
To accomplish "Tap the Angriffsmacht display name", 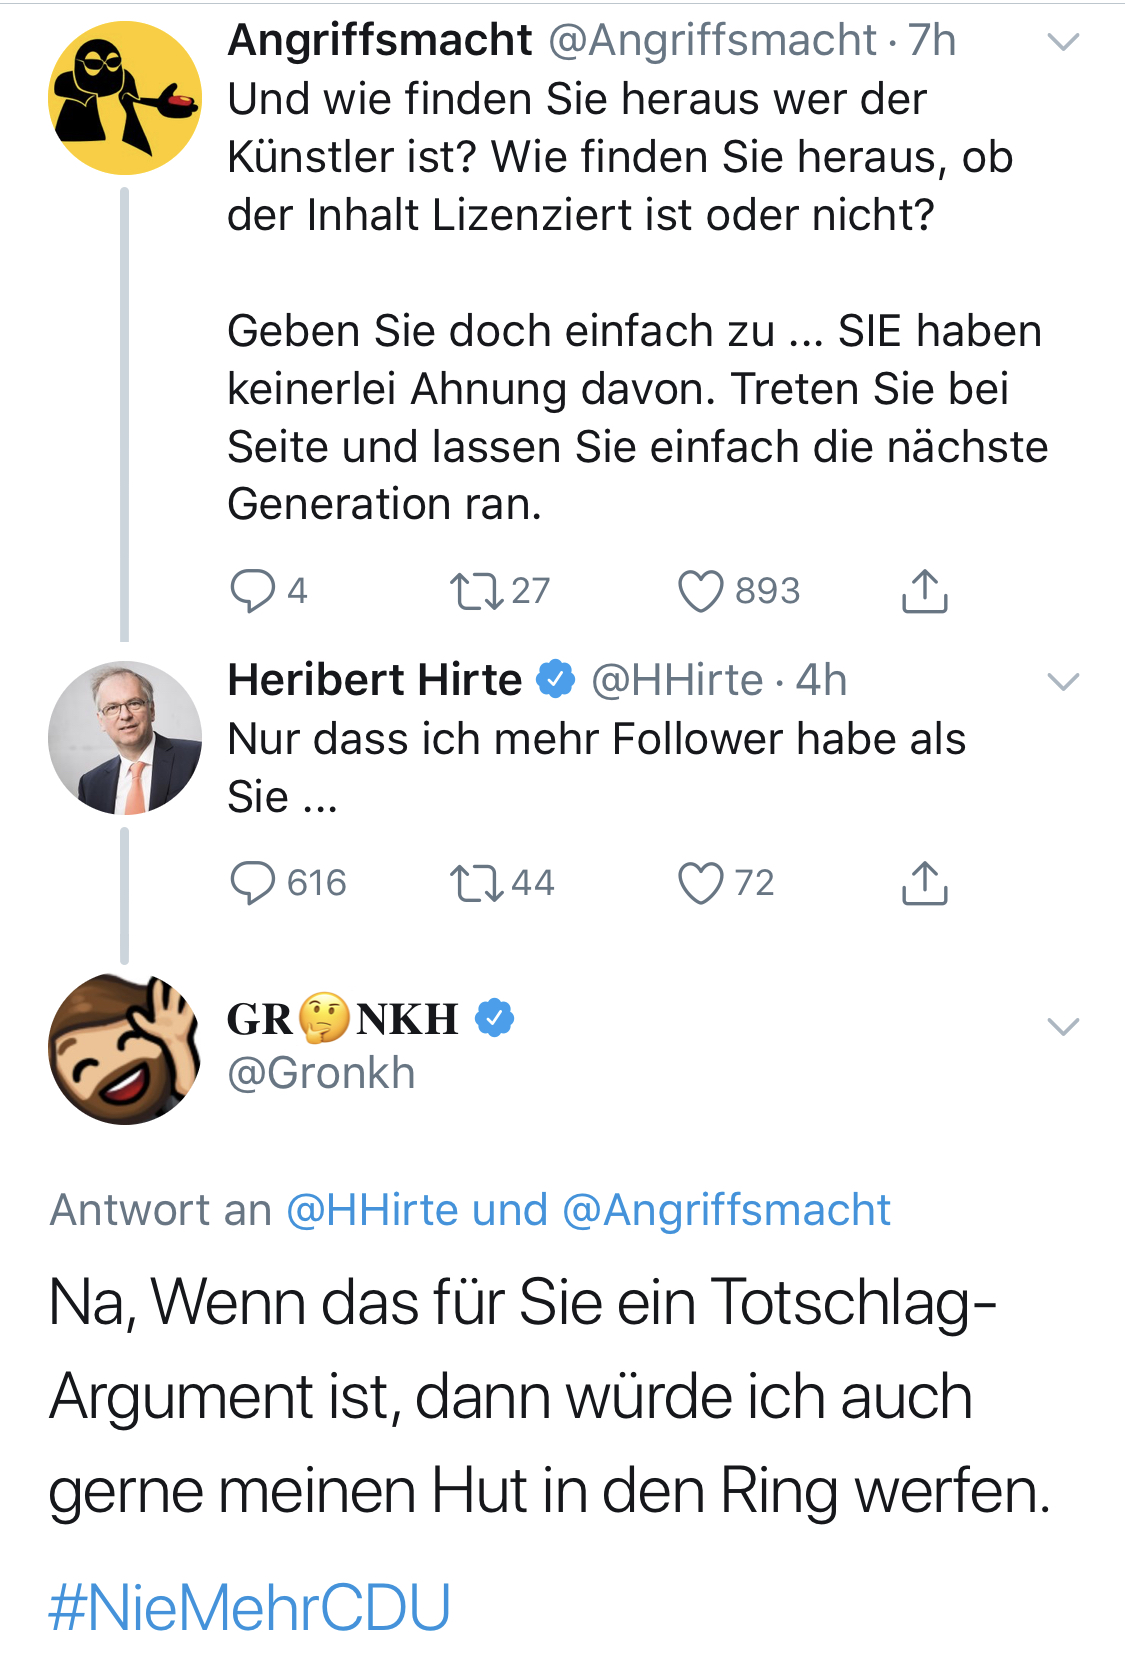I will (380, 40).
